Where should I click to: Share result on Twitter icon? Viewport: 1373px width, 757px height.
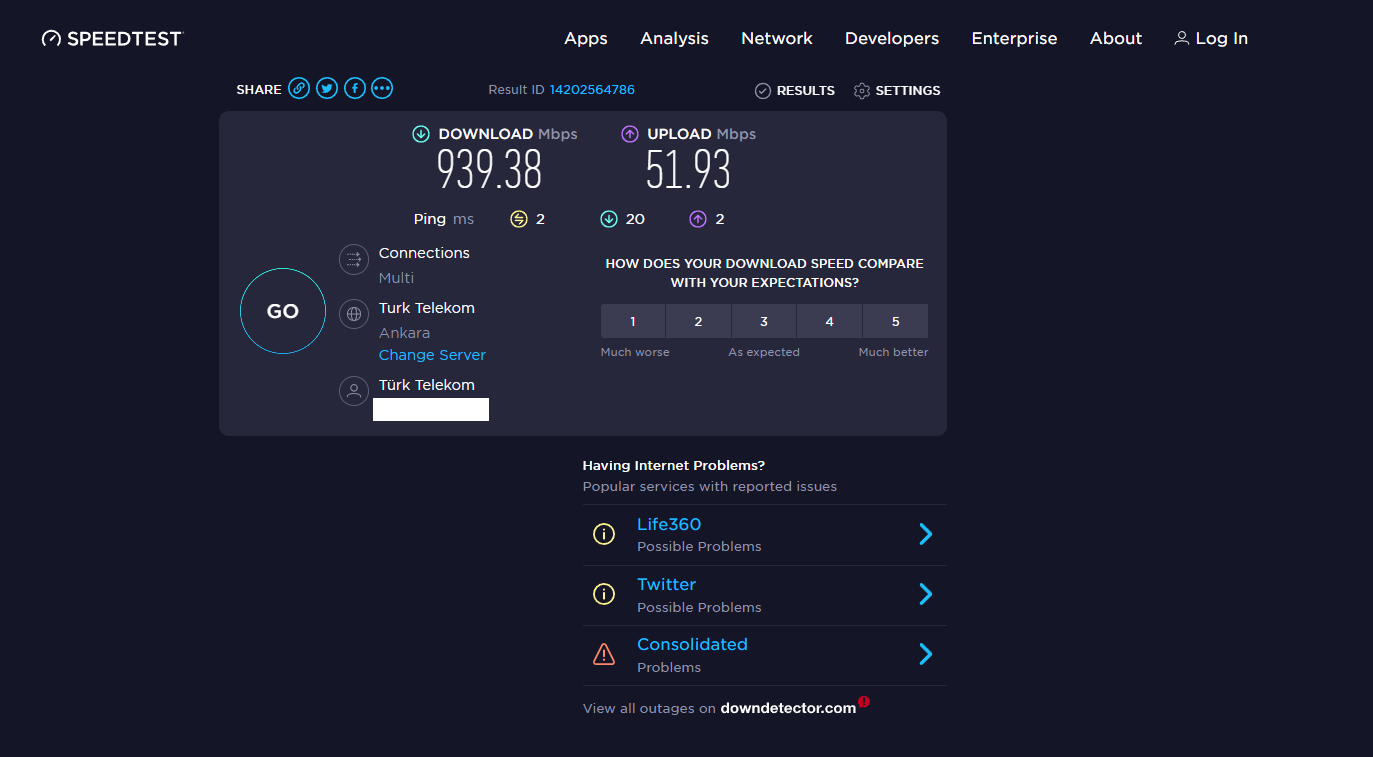327,89
